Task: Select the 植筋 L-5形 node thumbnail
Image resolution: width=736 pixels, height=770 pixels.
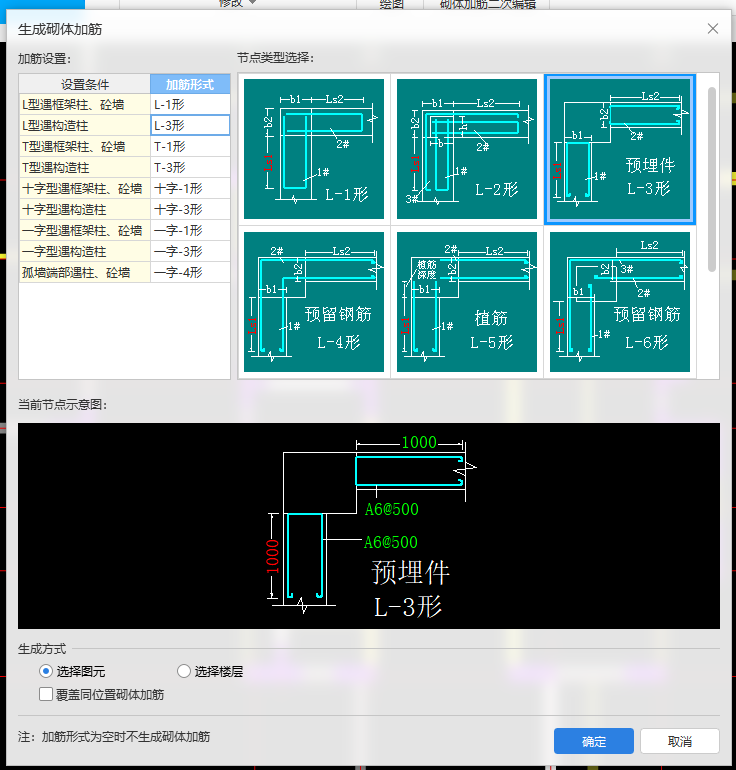Action: [466, 302]
